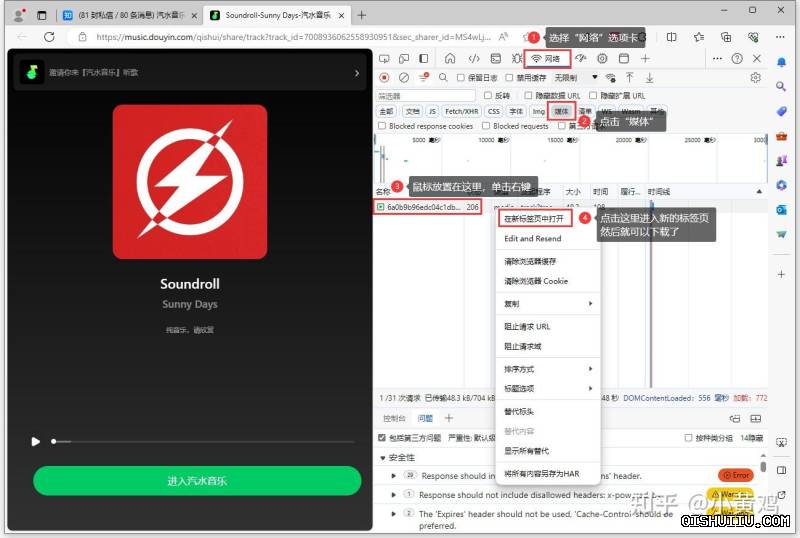Switch to the 控制台 console drawer tab
800x538 pixels.
pos(394,419)
